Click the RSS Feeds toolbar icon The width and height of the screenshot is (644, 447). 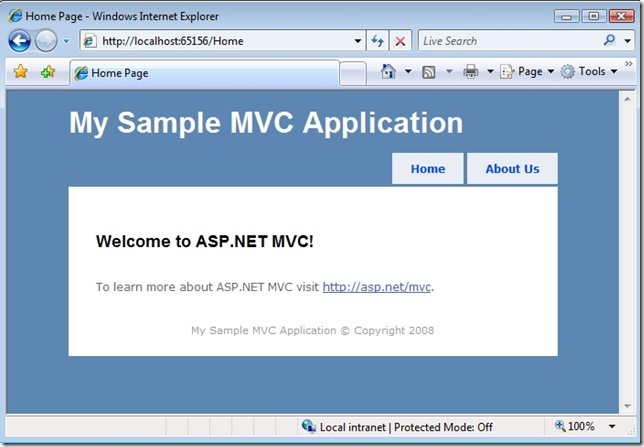click(x=429, y=72)
